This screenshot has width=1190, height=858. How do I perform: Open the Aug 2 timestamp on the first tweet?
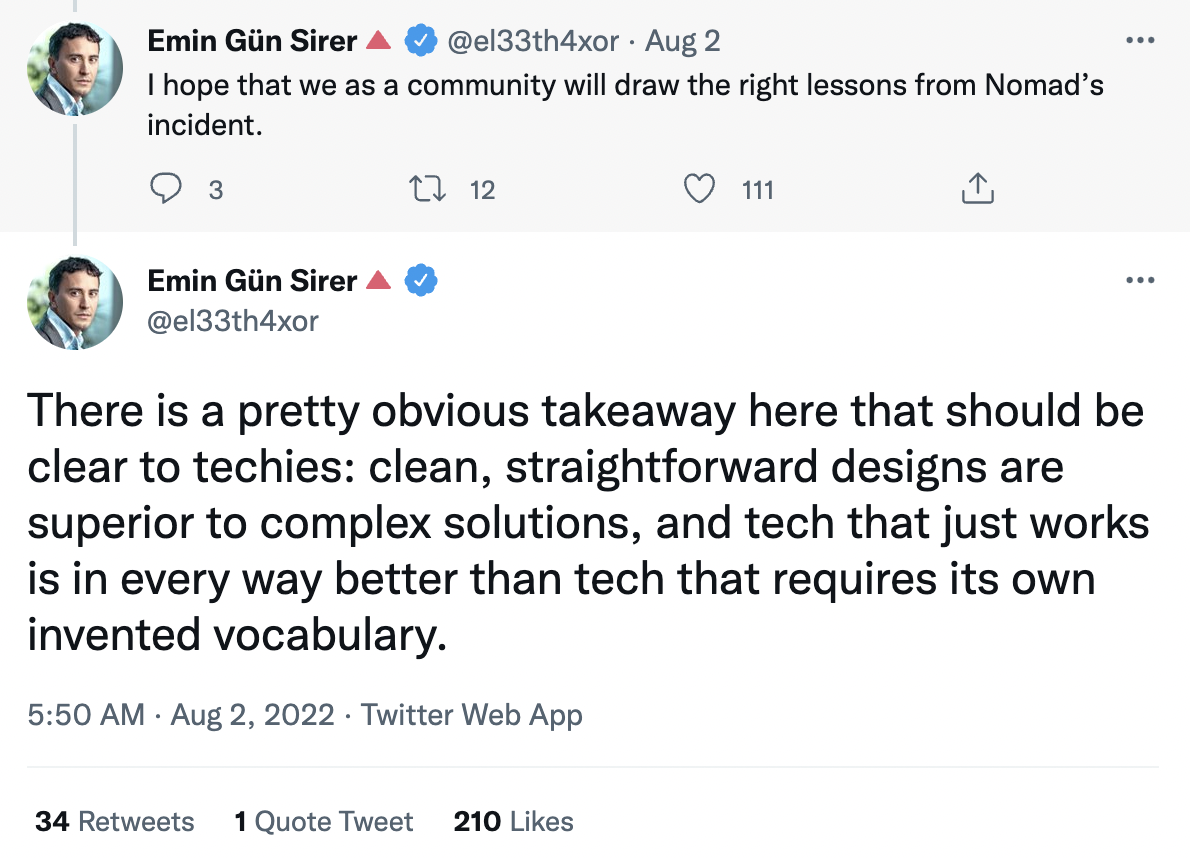pyautogui.click(x=683, y=41)
